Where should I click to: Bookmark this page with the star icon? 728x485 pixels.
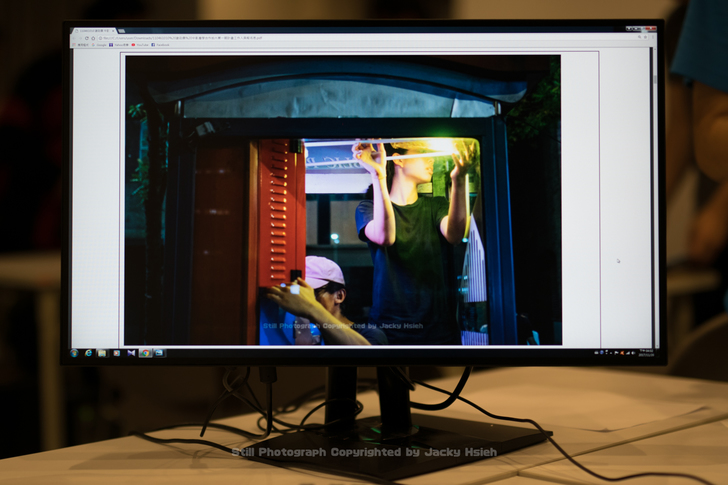click(643, 39)
